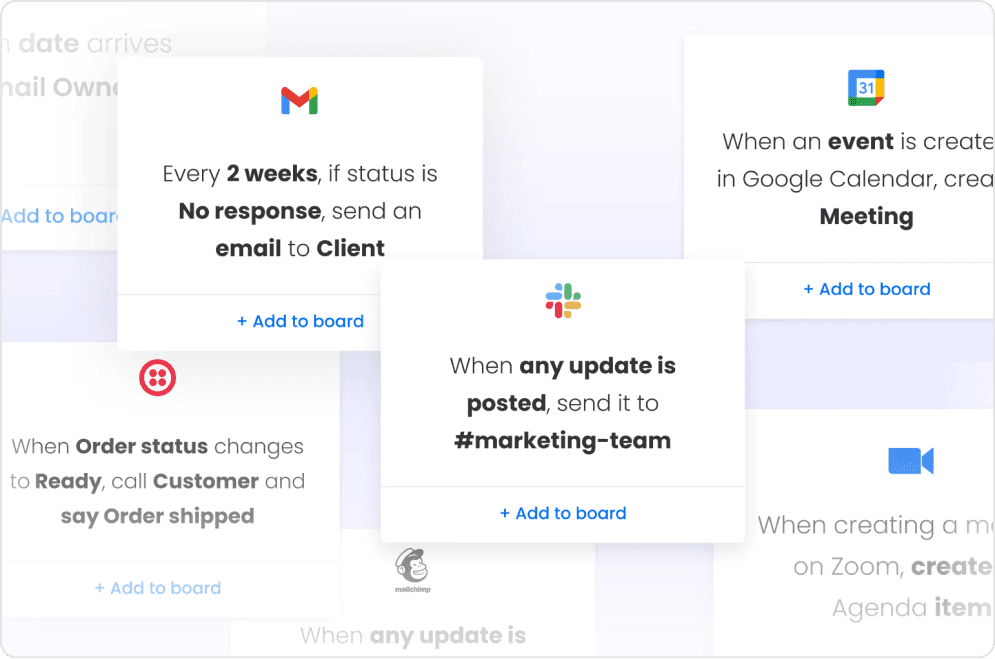Click the Gmail icon

300,100
